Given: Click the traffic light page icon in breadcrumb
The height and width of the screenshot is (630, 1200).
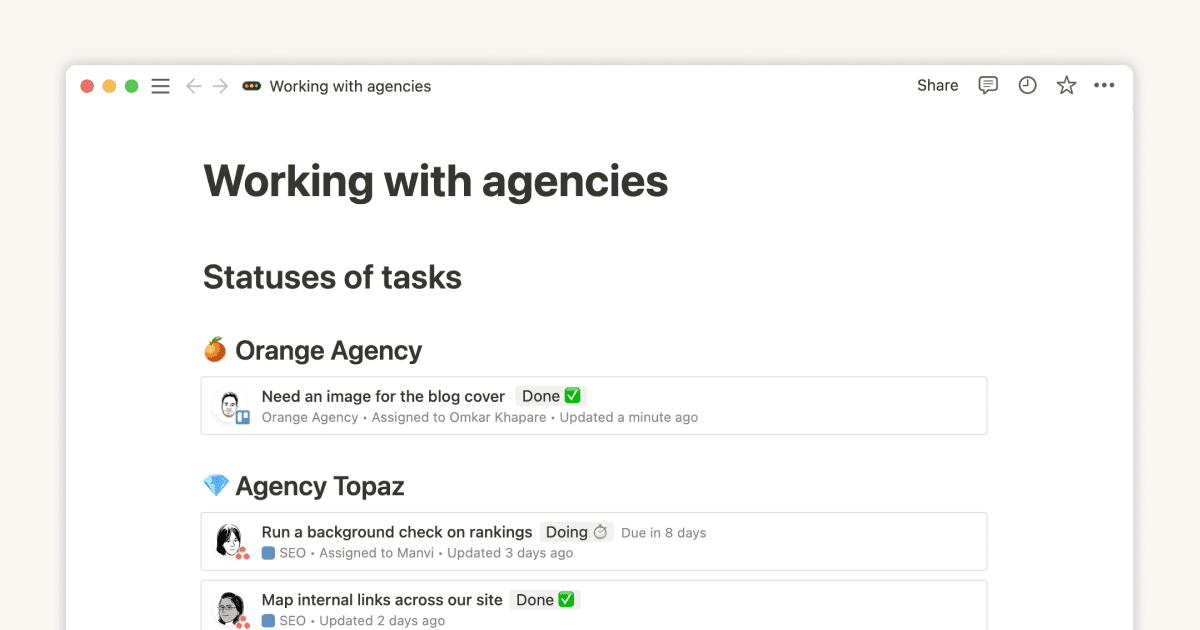Looking at the screenshot, I should [x=252, y=86].
